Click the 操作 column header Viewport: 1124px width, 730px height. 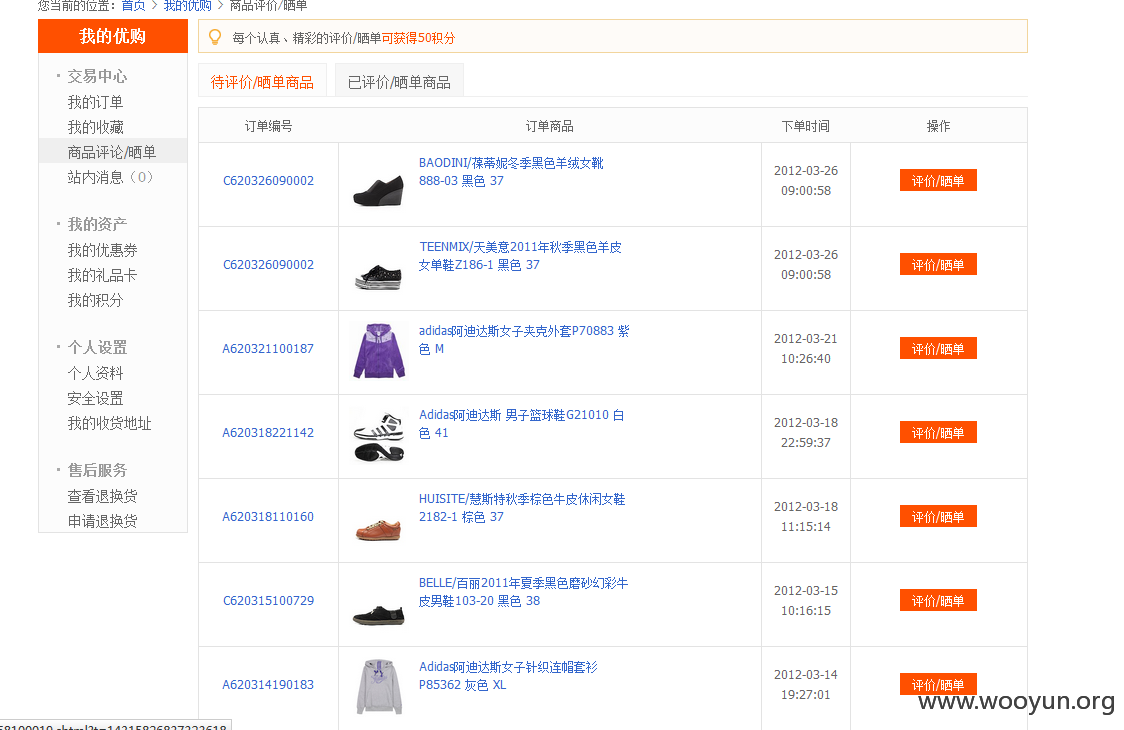[x=938, y=126]
